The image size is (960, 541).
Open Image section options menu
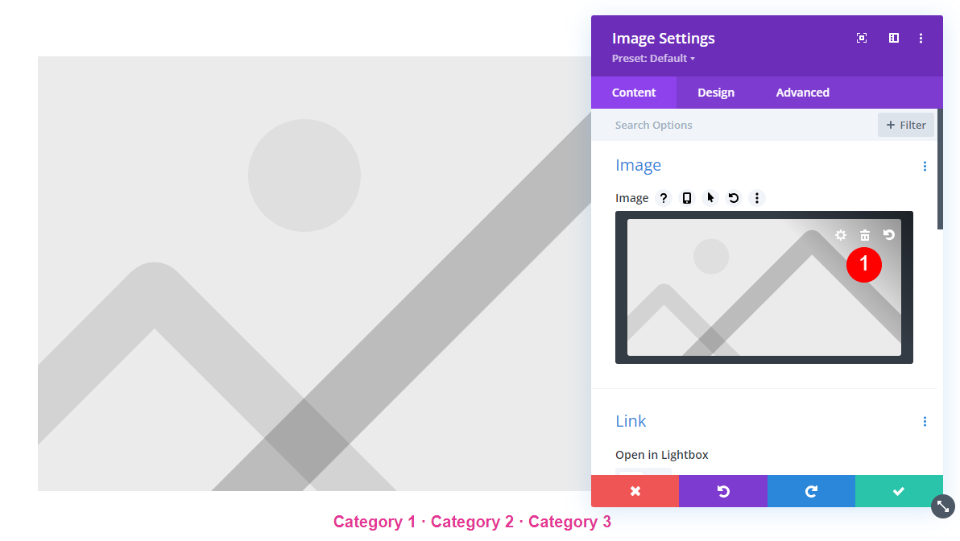[x=924, y=166]
